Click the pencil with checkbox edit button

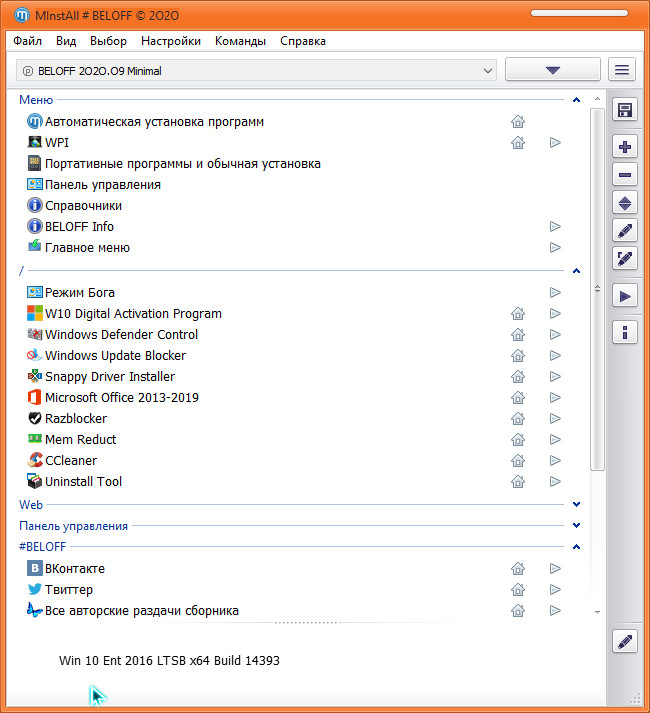tap(625, 258)
